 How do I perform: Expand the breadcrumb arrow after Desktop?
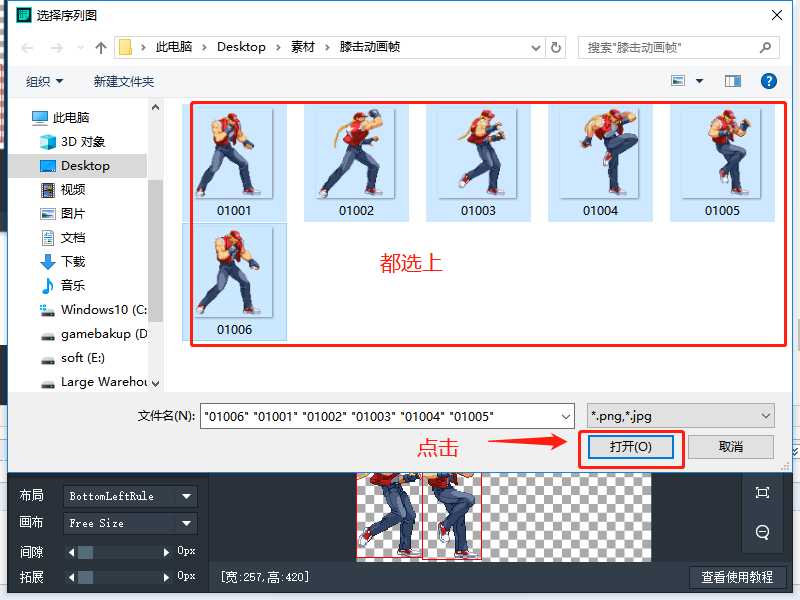pyautogui.click(x=278, y=47)
